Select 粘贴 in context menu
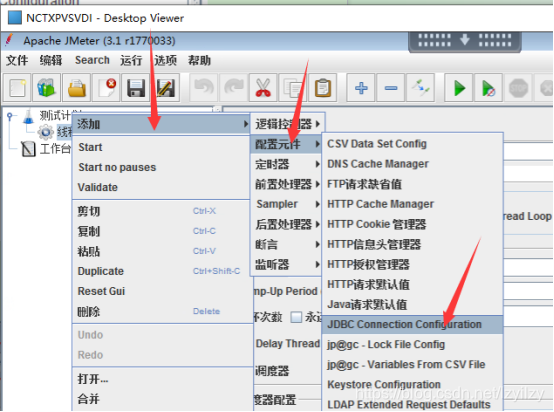Screen dimensions: 554x412 coord(161,251)
